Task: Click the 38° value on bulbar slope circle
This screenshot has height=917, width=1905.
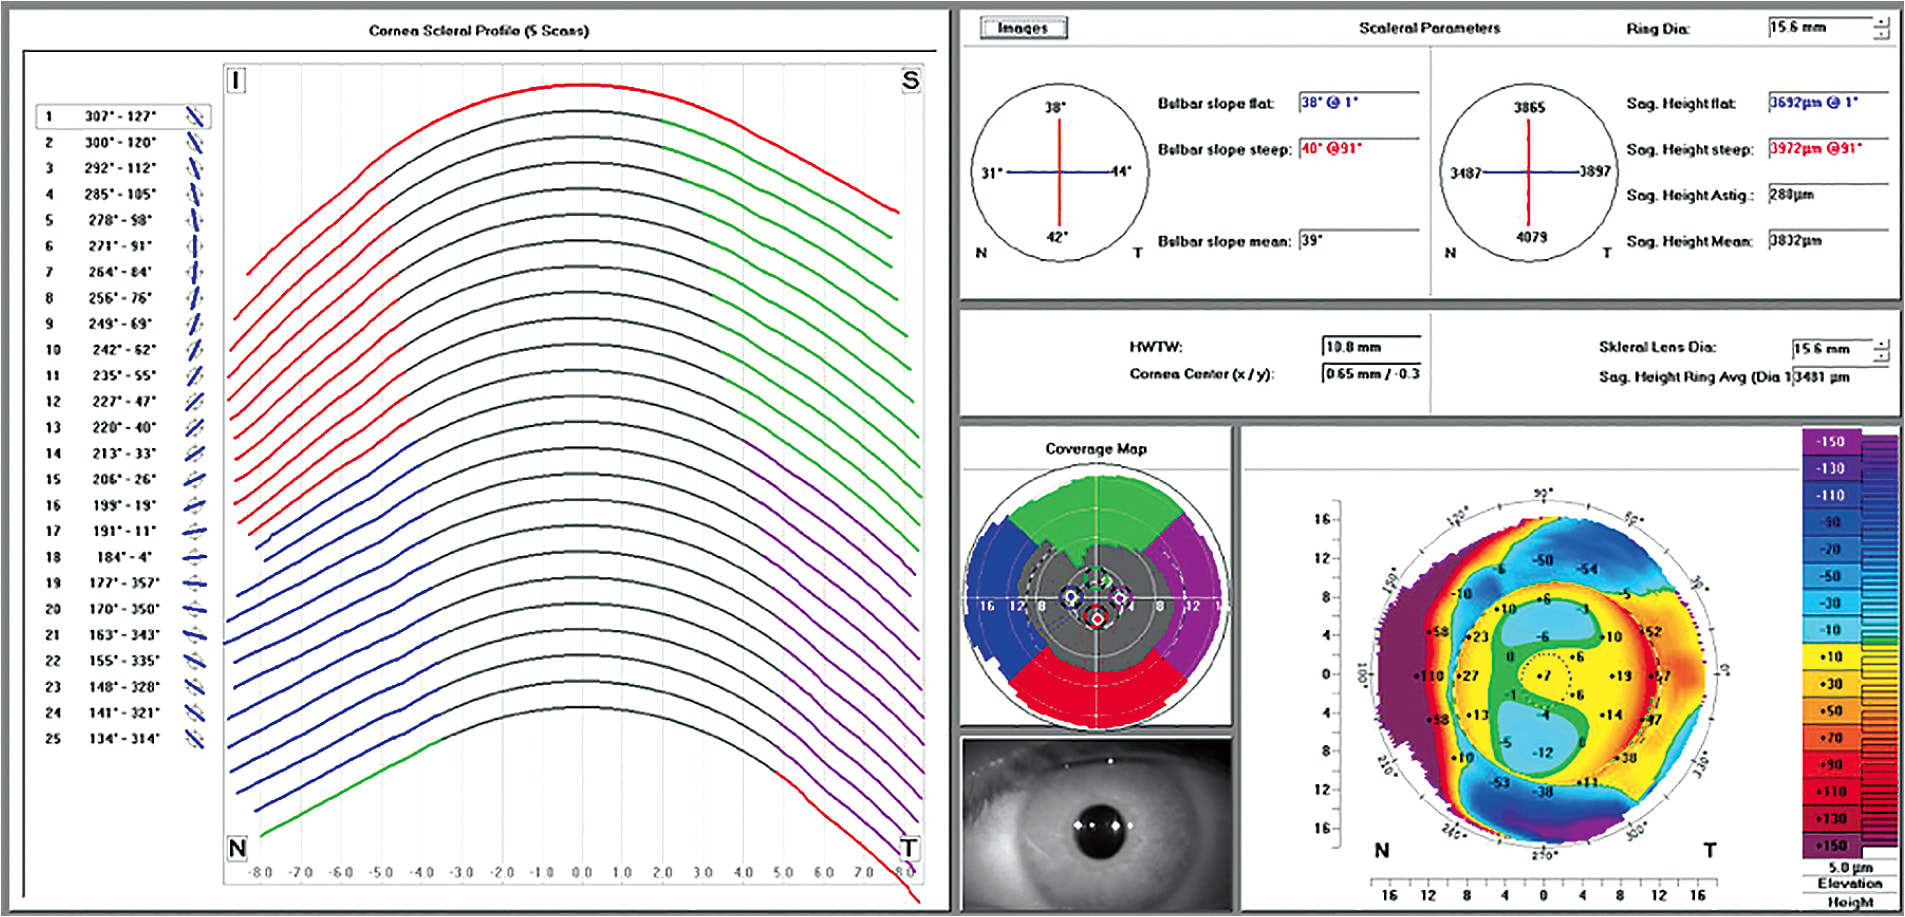Action: click(x=1056, y=107)
